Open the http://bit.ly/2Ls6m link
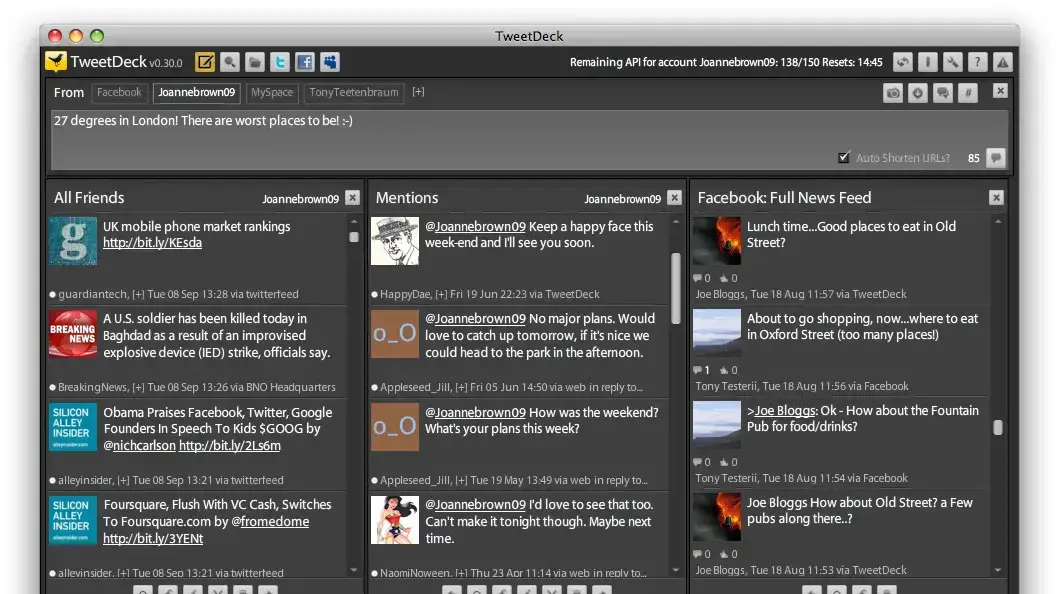Screen dimensions: 1059x594 230,446
